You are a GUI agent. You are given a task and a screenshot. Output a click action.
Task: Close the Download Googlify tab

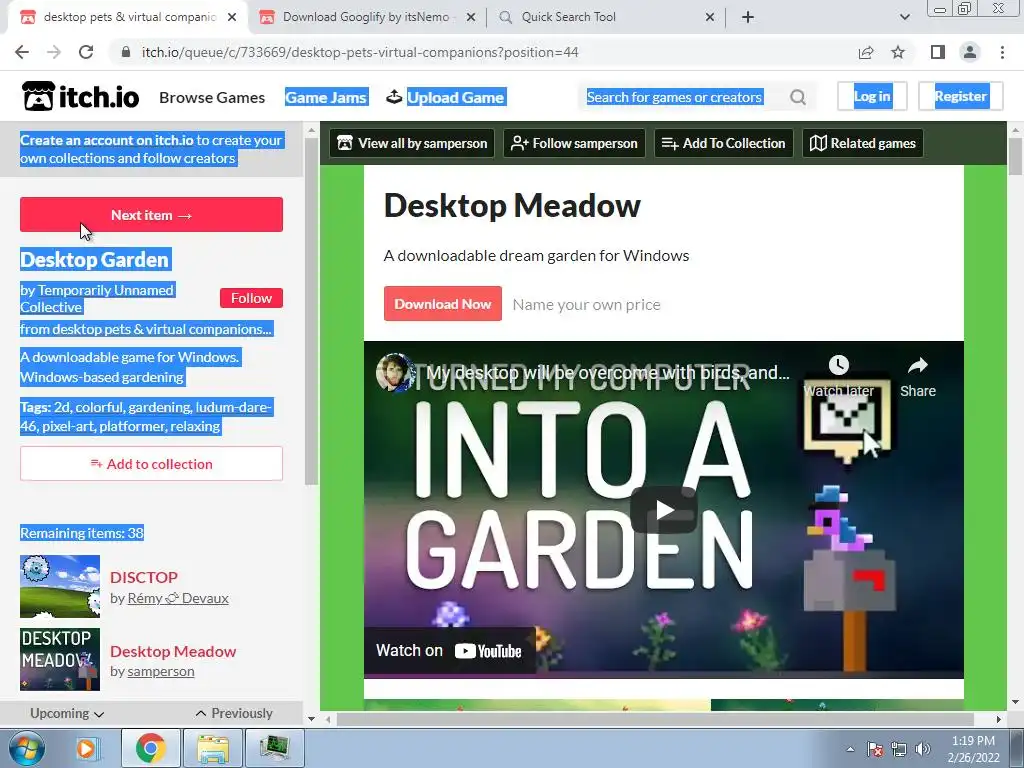(x=471, y=18)
